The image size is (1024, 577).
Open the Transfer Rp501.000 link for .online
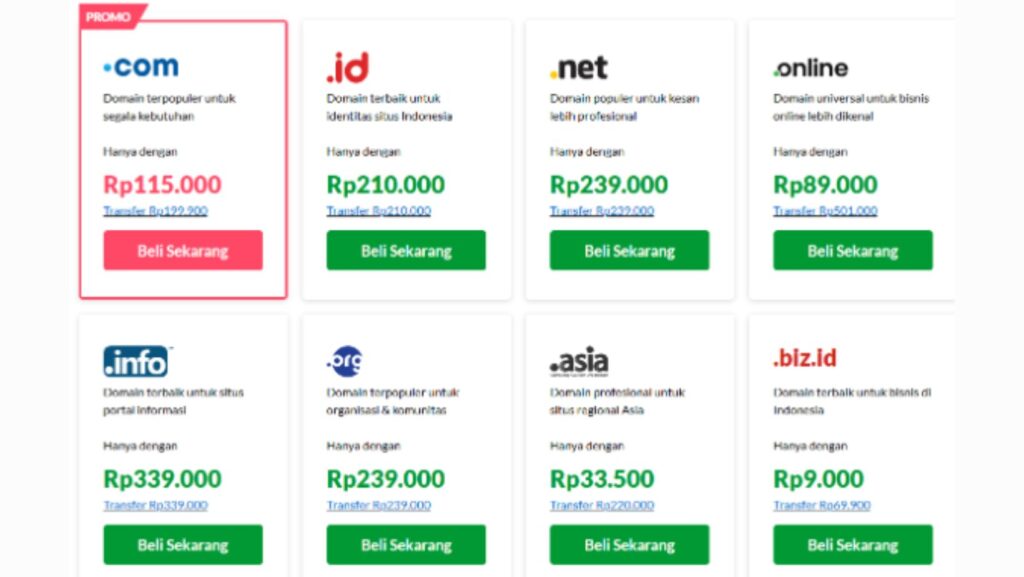click(x=825, y=211)
